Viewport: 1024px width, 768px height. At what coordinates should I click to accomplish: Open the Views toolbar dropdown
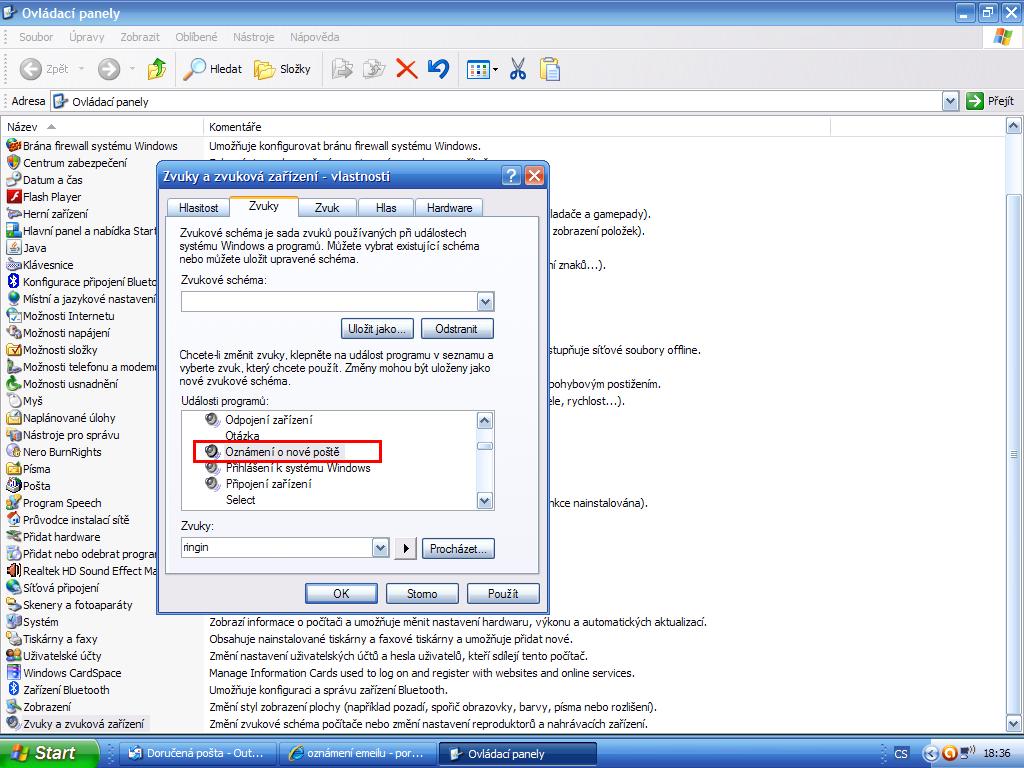coord(483,69)
